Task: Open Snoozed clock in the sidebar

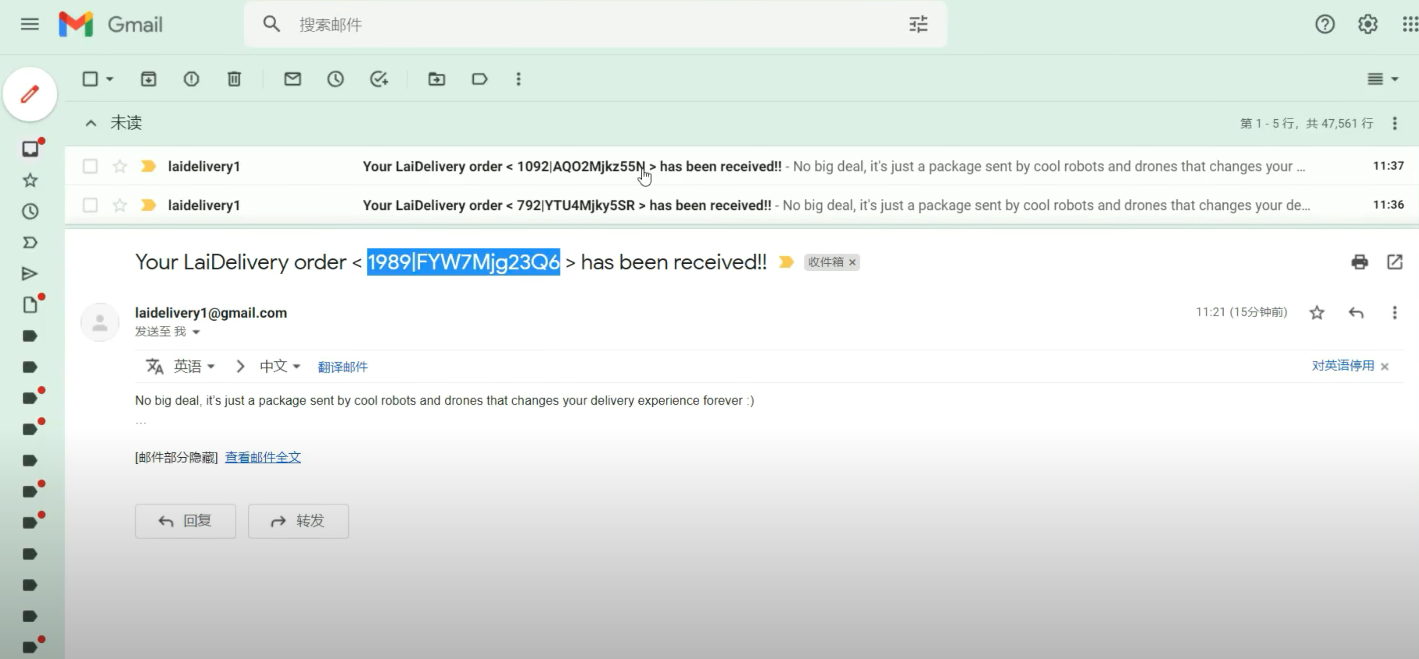Action: pos(30,211)
